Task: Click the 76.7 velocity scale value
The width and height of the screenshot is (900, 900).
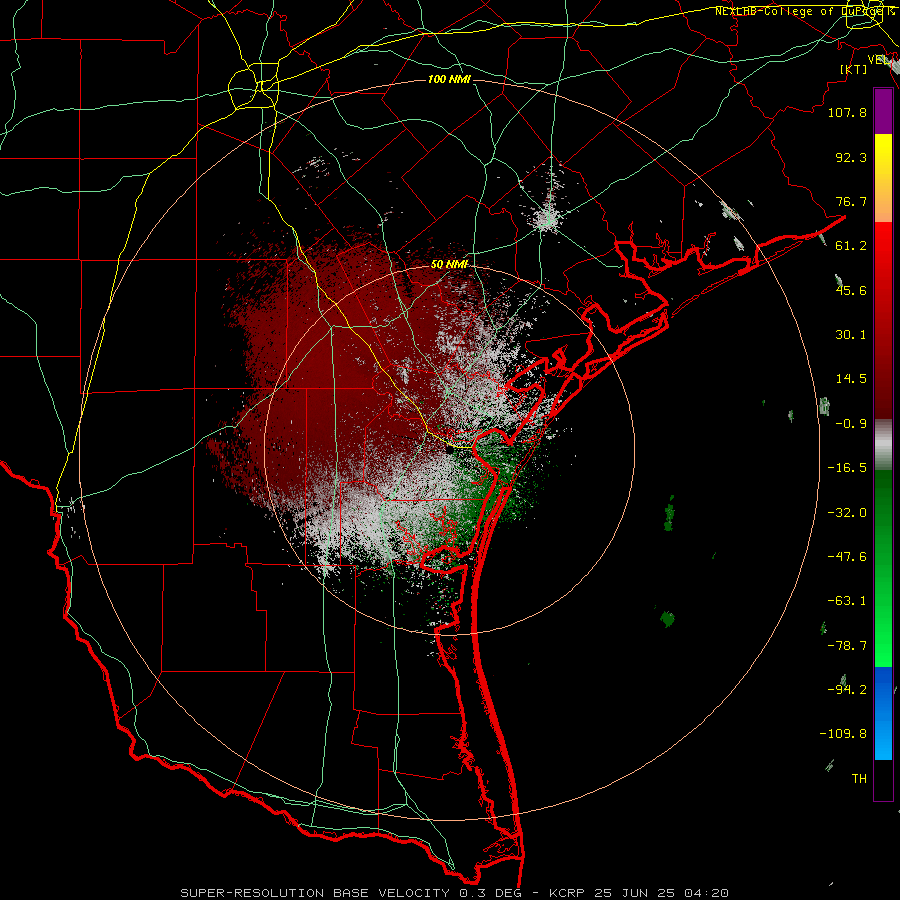Action: click(851, 201)
